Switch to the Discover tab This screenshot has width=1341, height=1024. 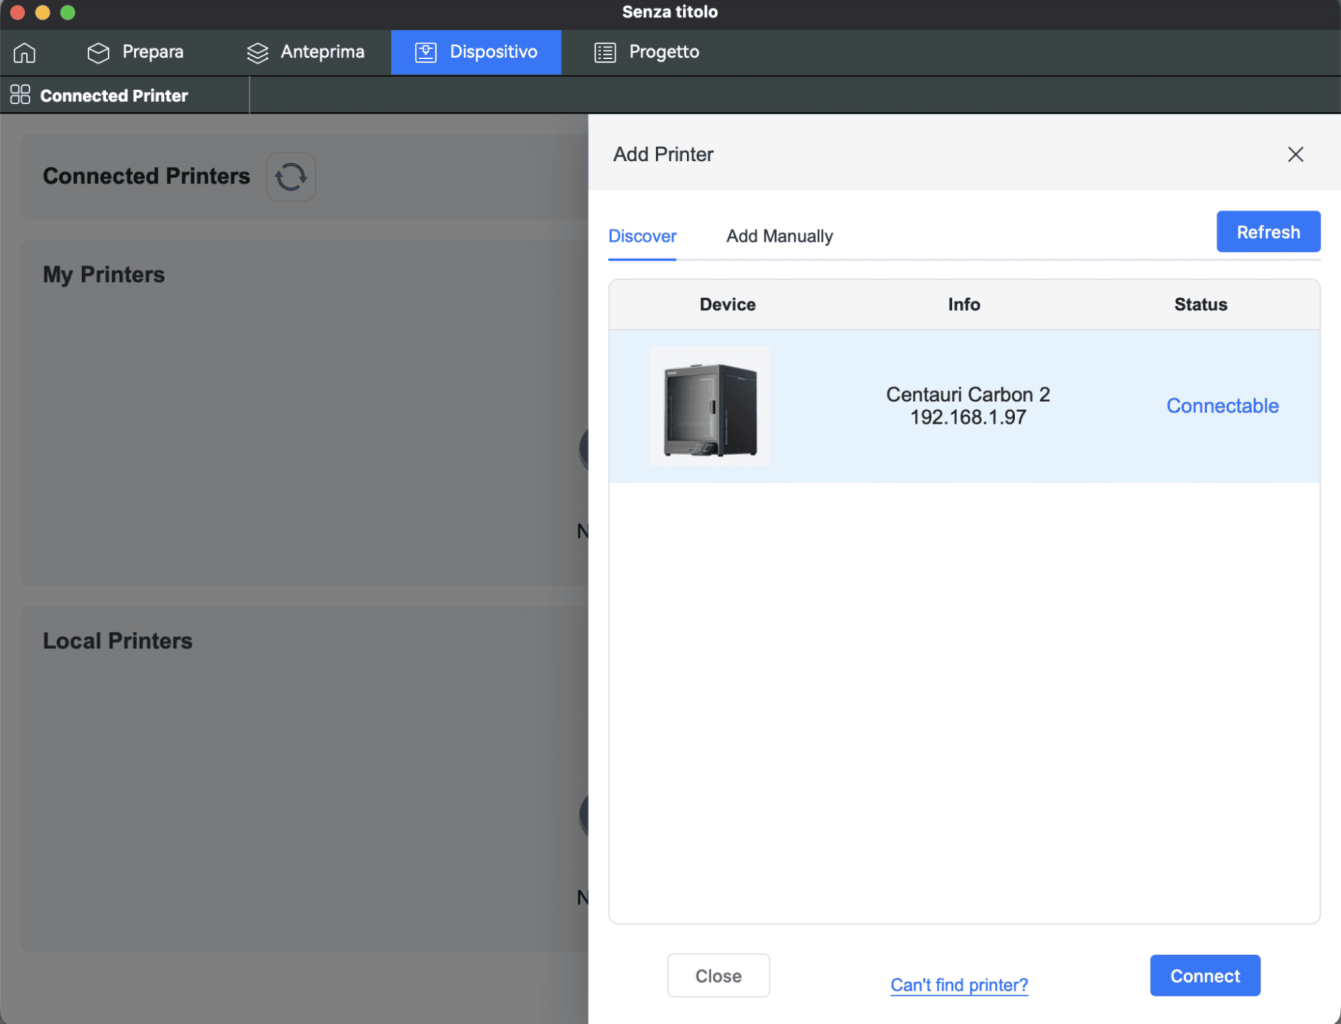(642, 236)
